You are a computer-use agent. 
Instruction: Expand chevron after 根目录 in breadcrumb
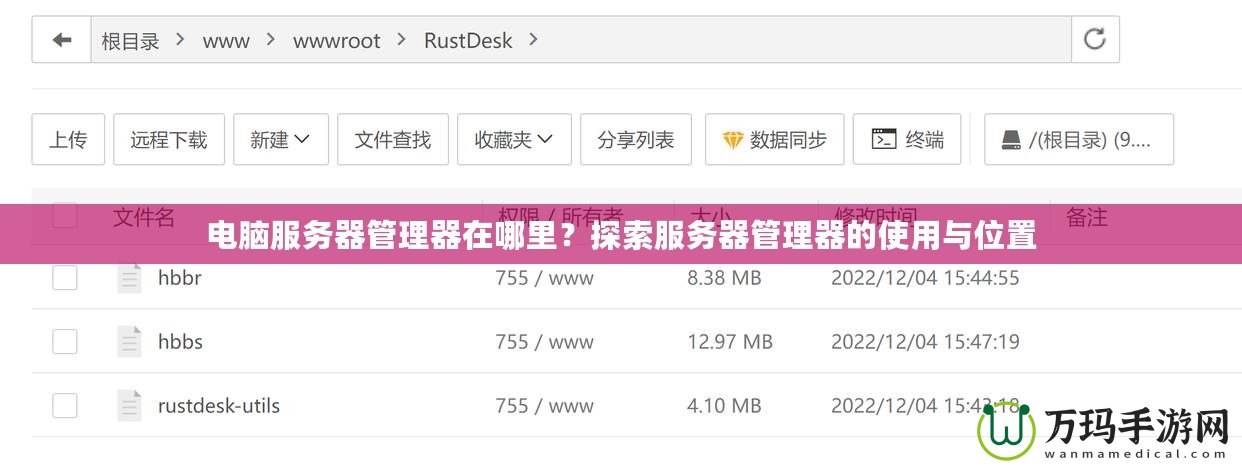pyautogui.click(x=180, y=40)
